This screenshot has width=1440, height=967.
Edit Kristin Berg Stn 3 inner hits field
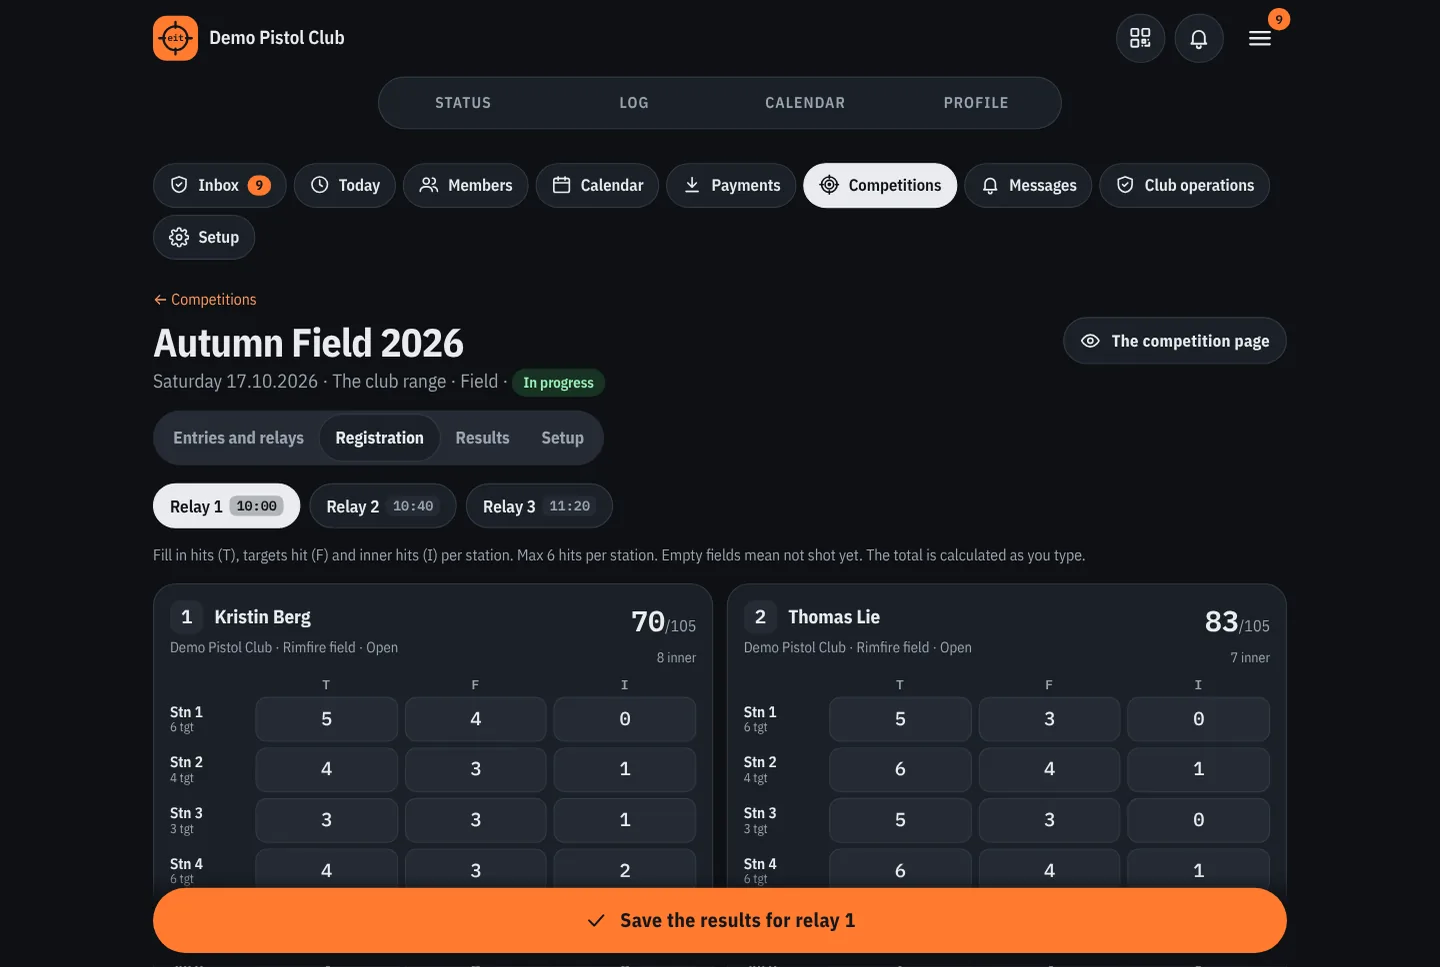tap(625, 820)
